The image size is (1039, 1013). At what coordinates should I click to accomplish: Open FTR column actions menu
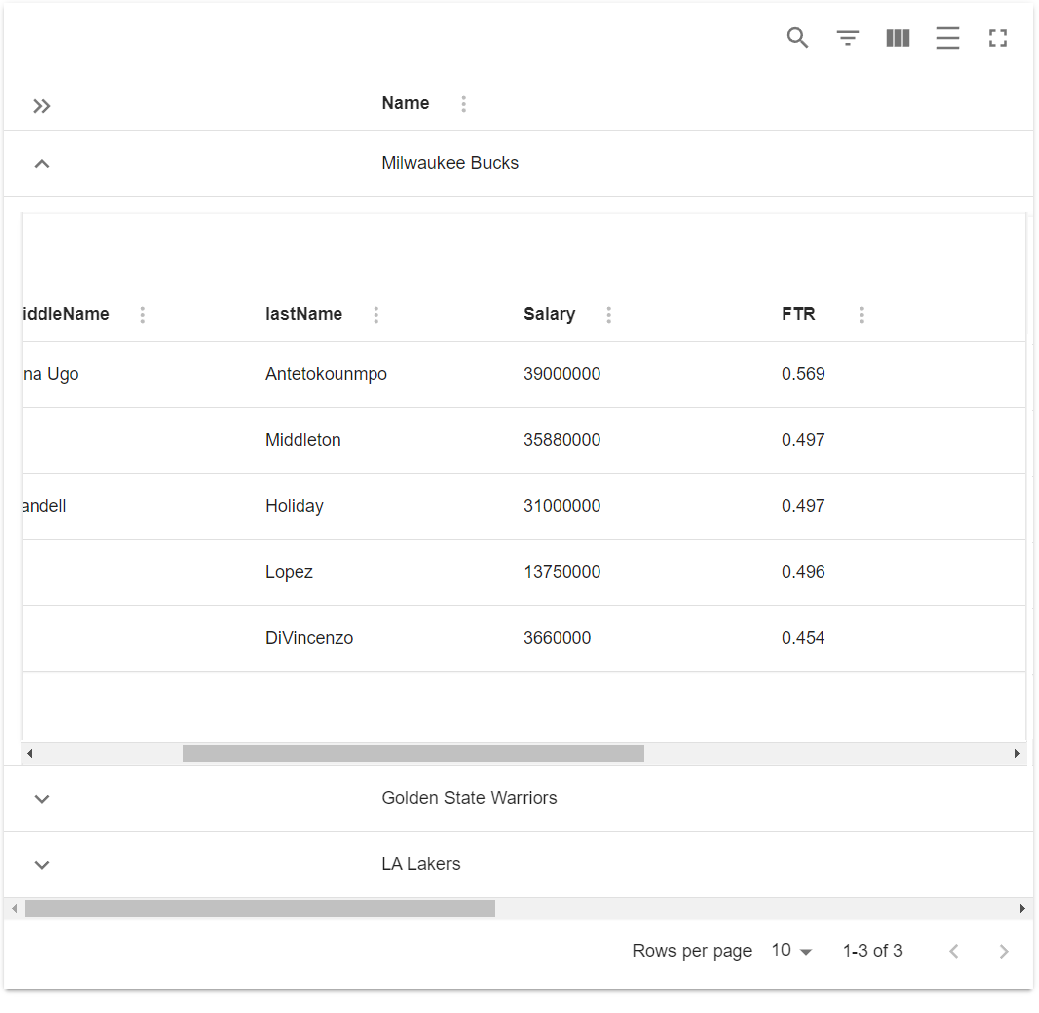click(x=861, y=315)
